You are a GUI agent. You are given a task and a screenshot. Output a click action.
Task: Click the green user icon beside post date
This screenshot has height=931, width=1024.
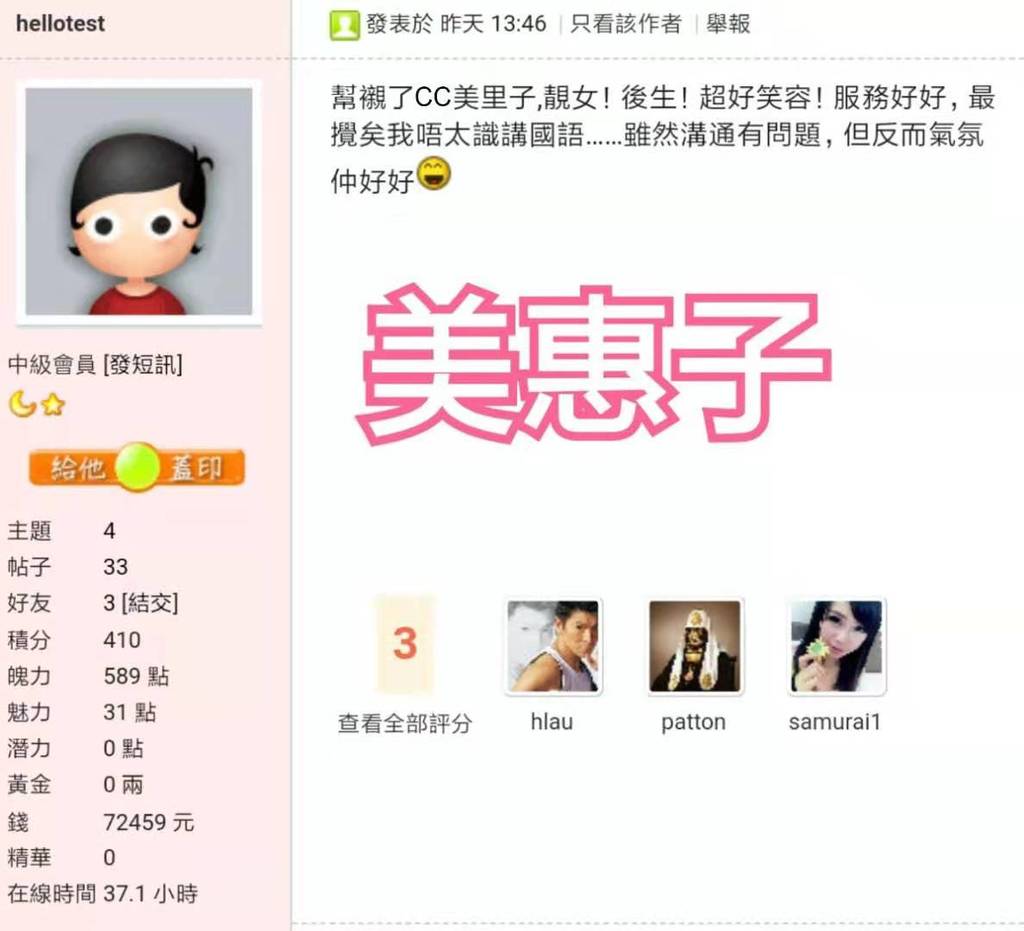pyautogui.click(x=344, y=25)
